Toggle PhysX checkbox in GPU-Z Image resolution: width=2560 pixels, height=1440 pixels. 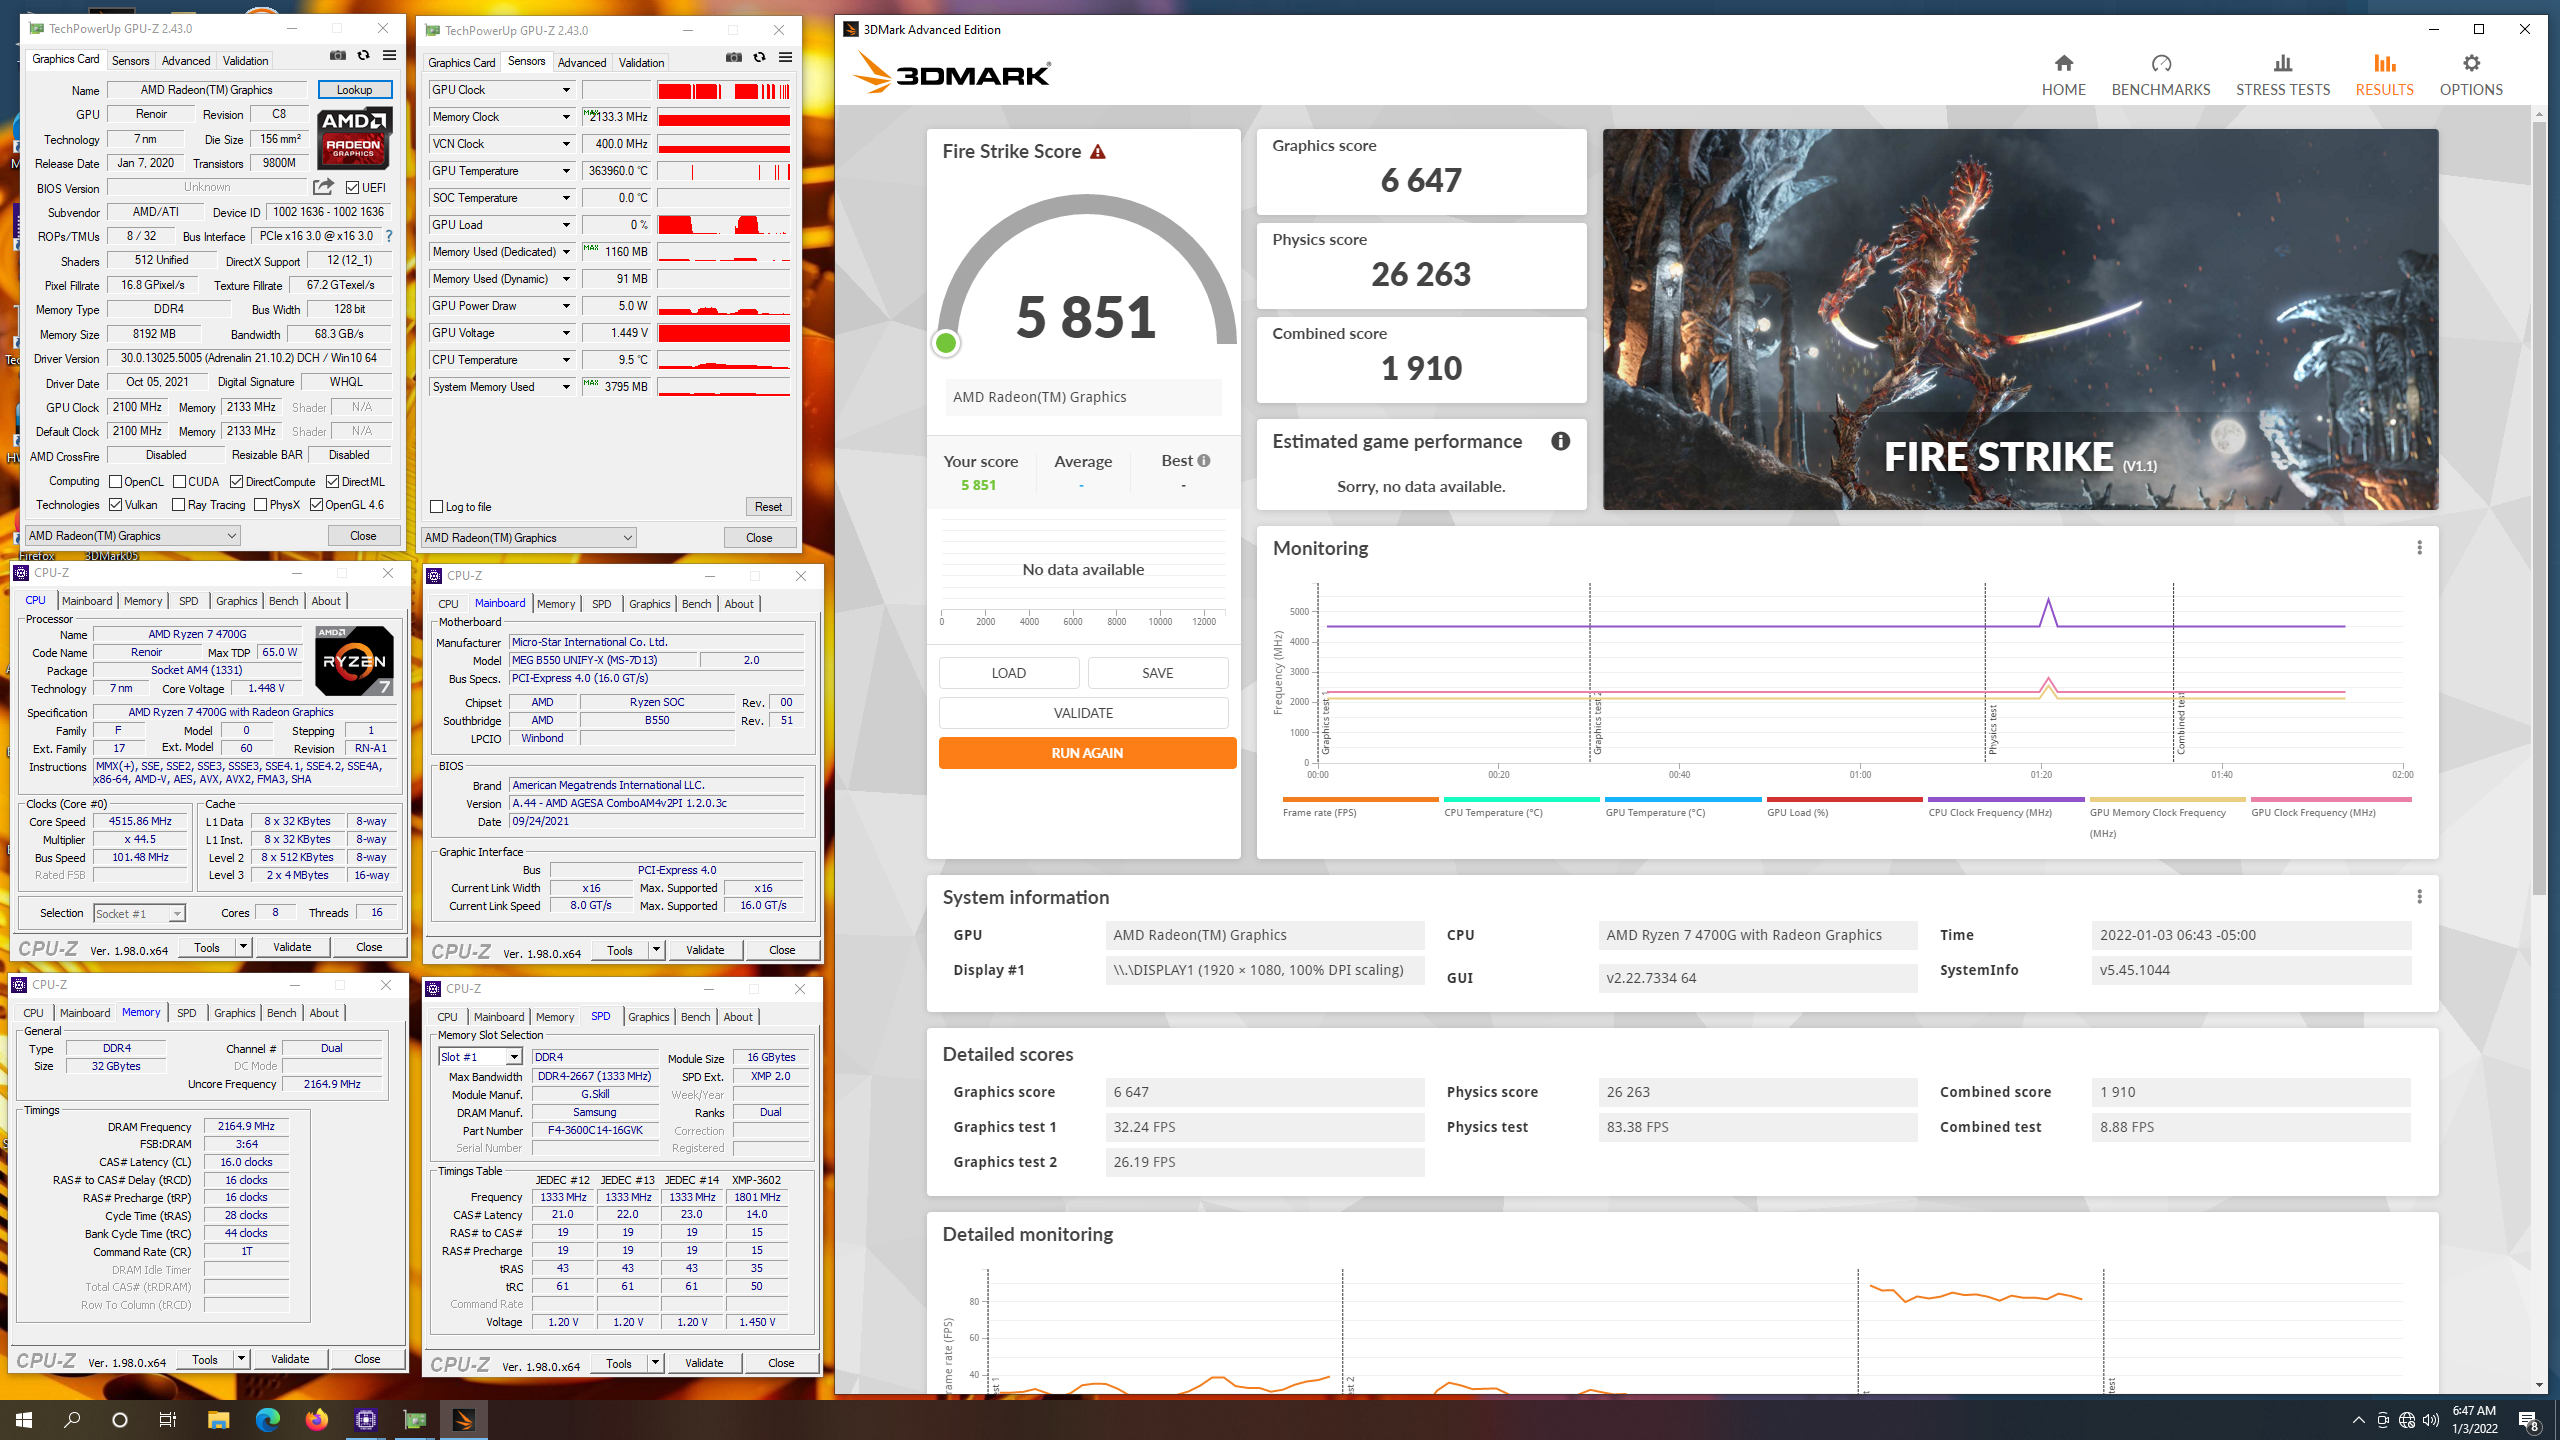click(x=260, y=505)
